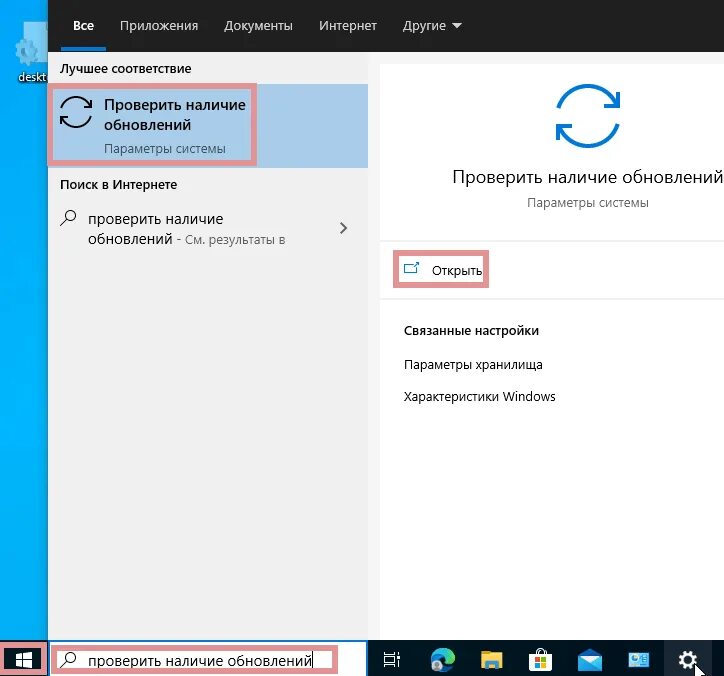This screenshot has width=724, height=676.
Task: Switch to the Документы tab
Action: (258, 26)
